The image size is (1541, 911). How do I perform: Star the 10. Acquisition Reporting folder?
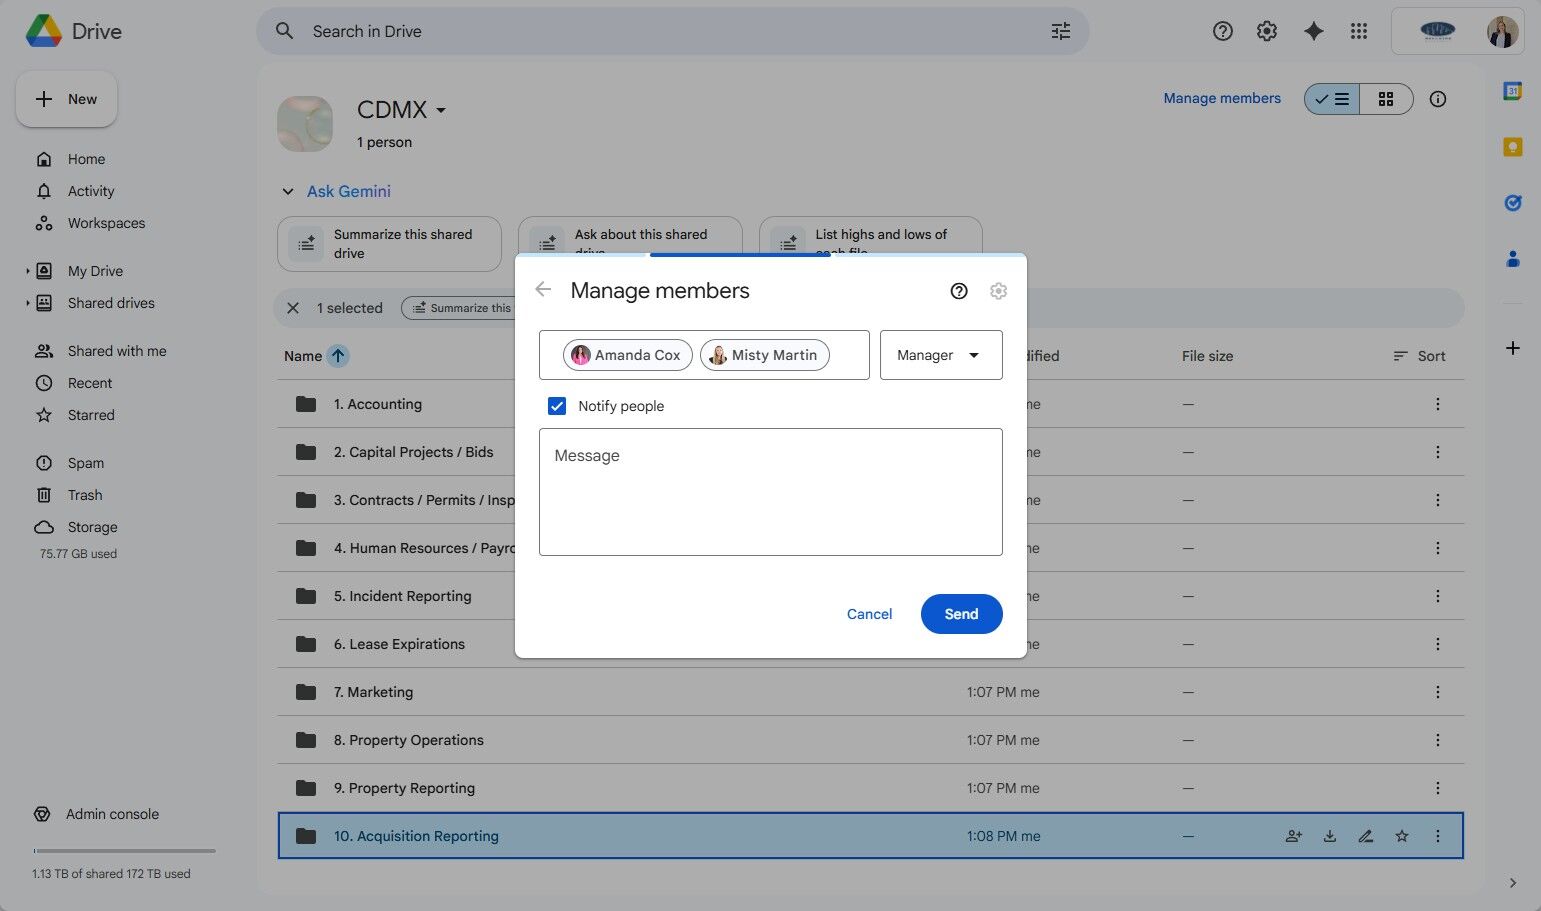pos(1401,836)
